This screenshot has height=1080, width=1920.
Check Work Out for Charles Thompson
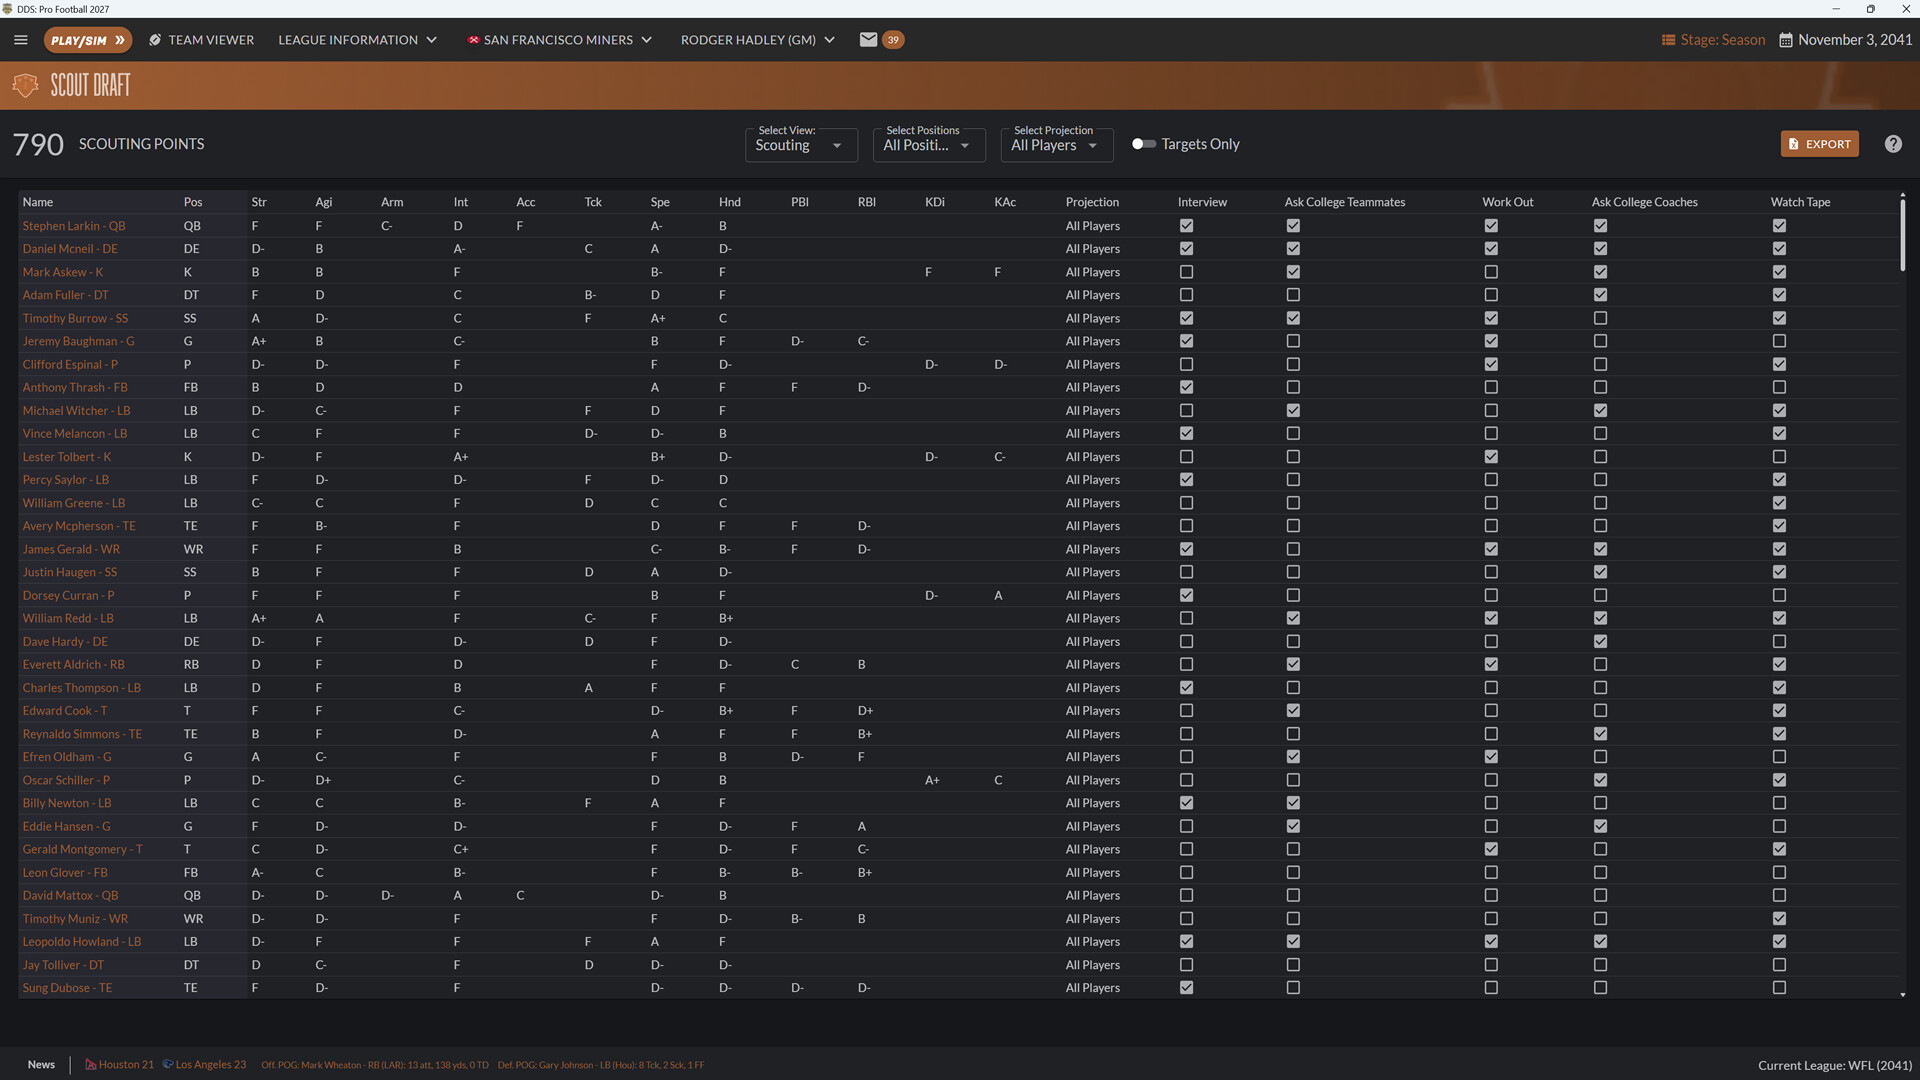pyautogui.click(x=1491, y=688)
